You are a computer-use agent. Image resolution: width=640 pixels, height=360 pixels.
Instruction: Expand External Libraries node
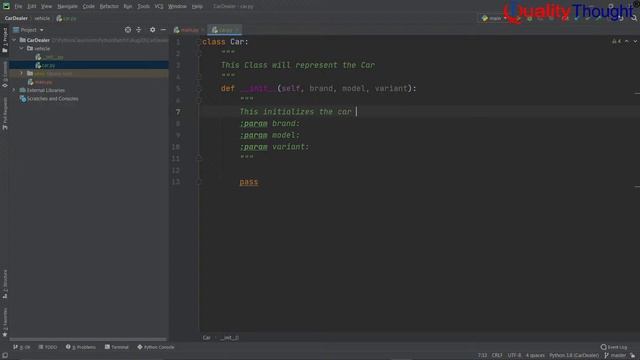pyautogui.click(x=15, y=90)
